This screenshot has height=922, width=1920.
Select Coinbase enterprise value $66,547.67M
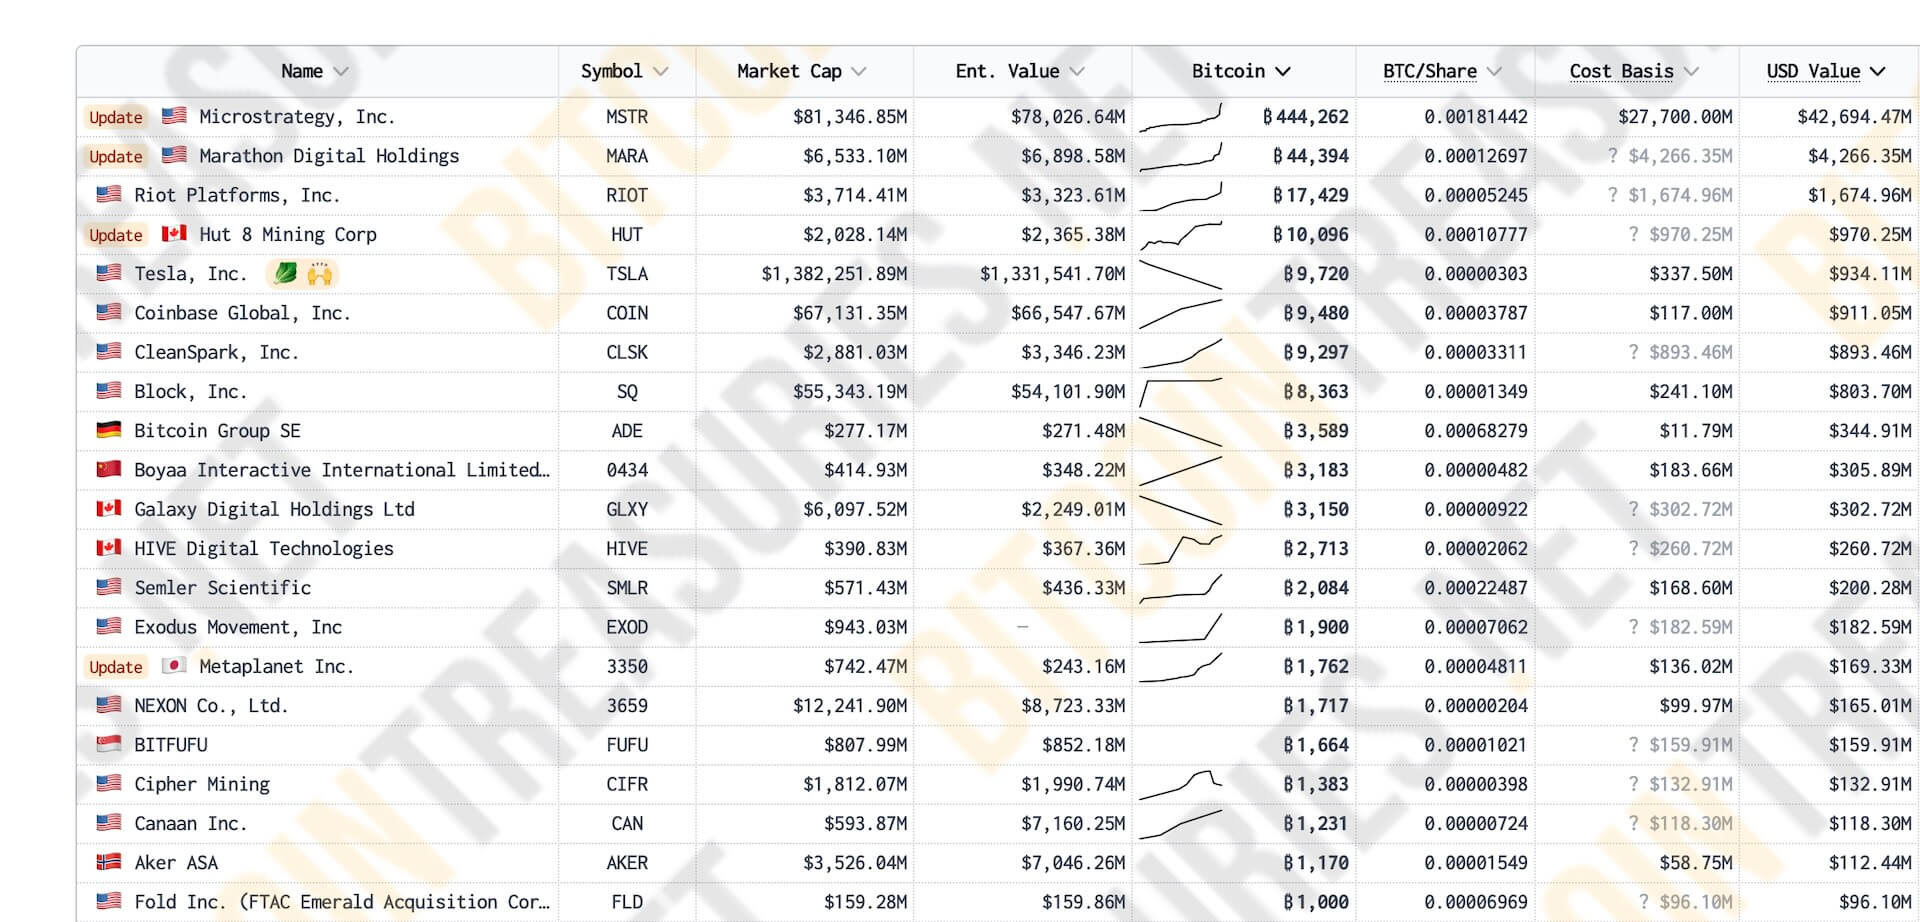pos(1068,313)
